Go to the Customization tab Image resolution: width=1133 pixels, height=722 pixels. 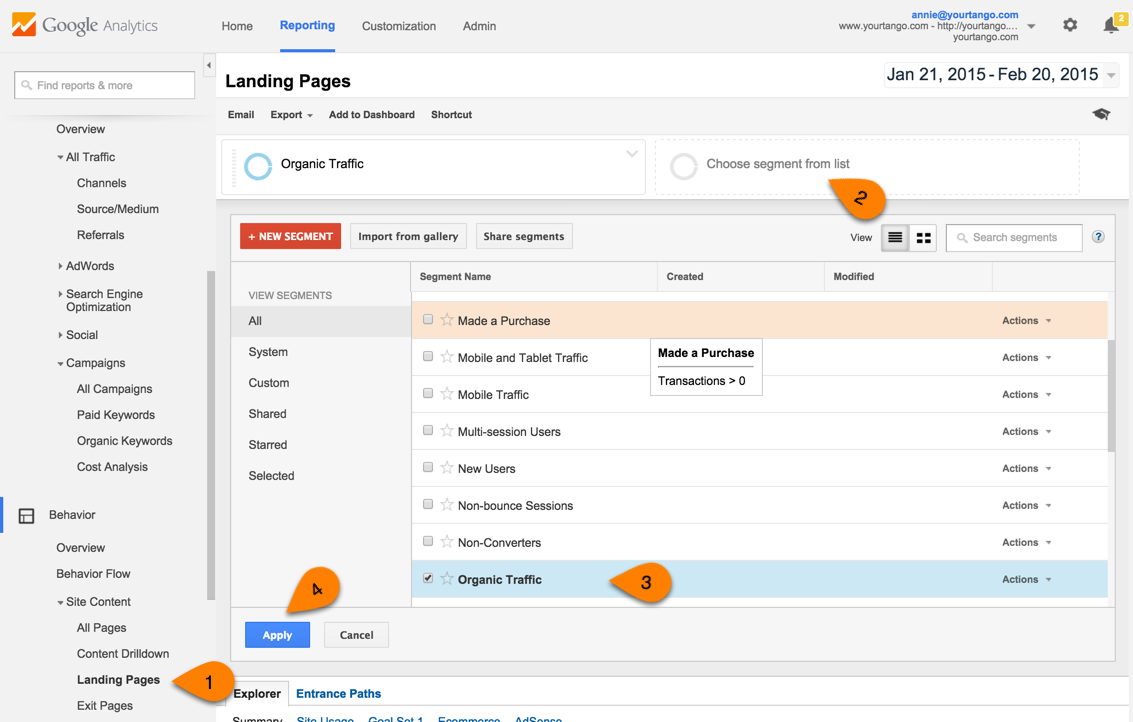(398, 26)
